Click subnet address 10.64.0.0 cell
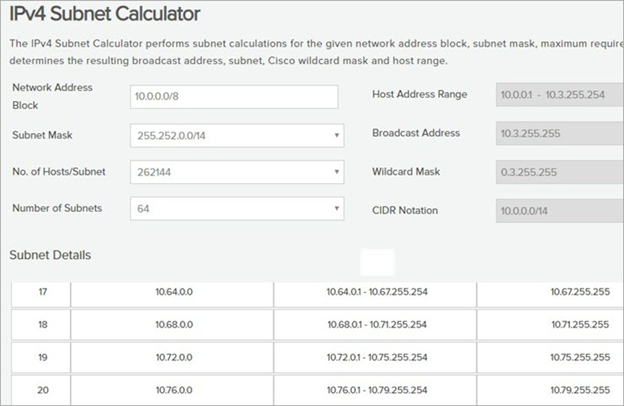Screen dimensions: 624x406 click(x=171, y=293)
